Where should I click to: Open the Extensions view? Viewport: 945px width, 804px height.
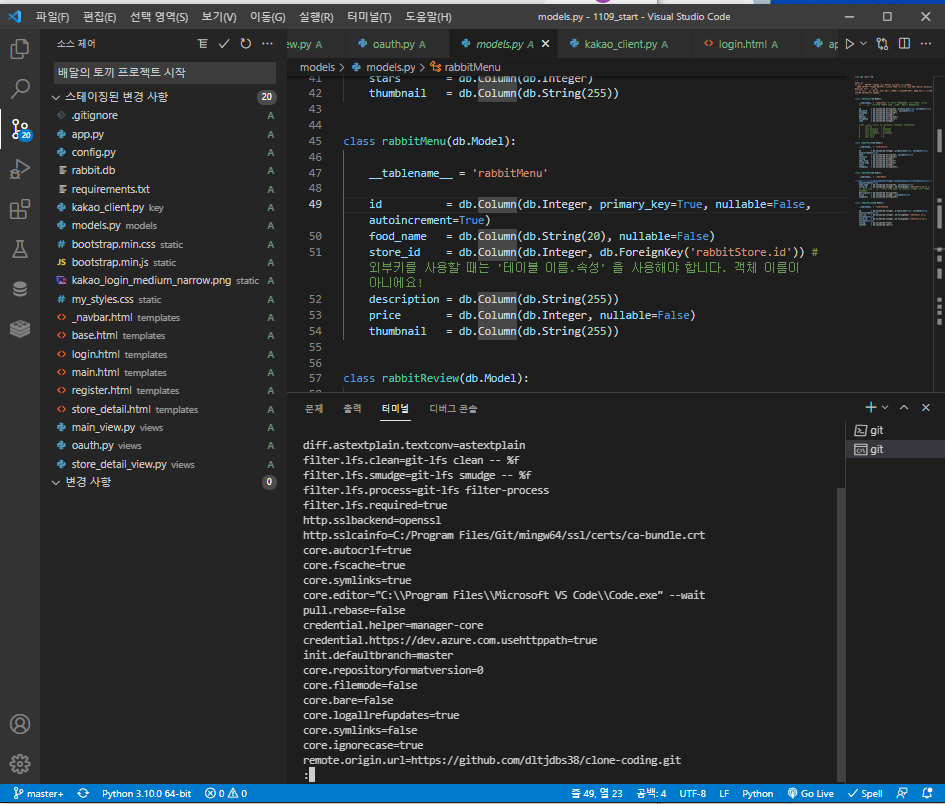(x=20, y=209)
